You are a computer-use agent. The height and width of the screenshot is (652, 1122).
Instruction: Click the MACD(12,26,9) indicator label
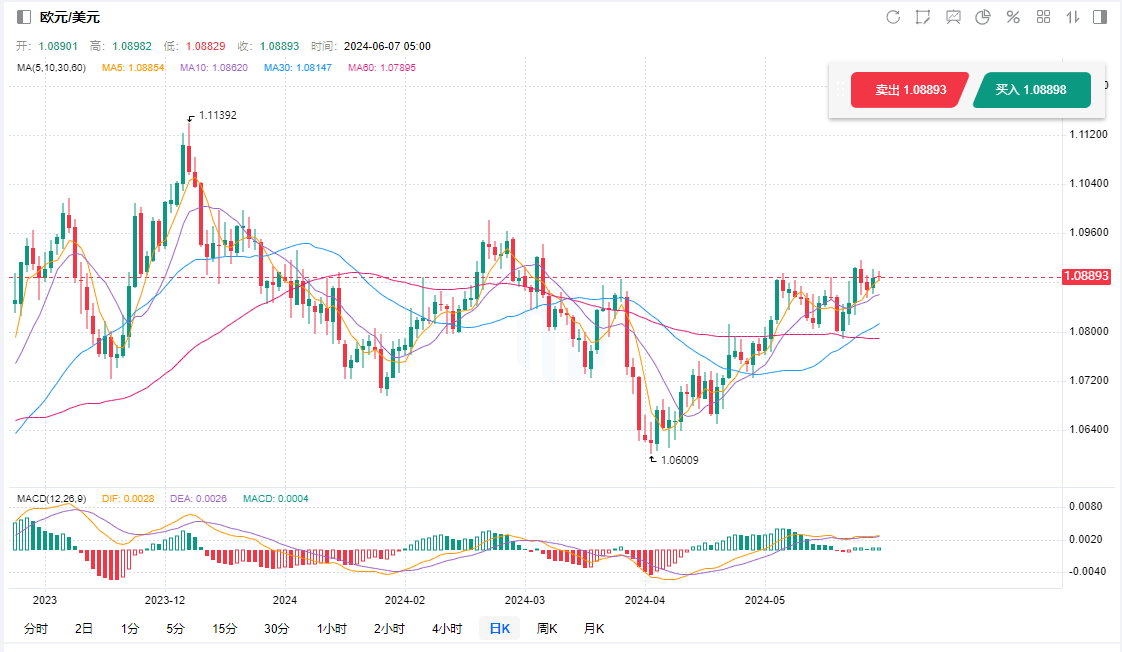click(x=51, y=498)
